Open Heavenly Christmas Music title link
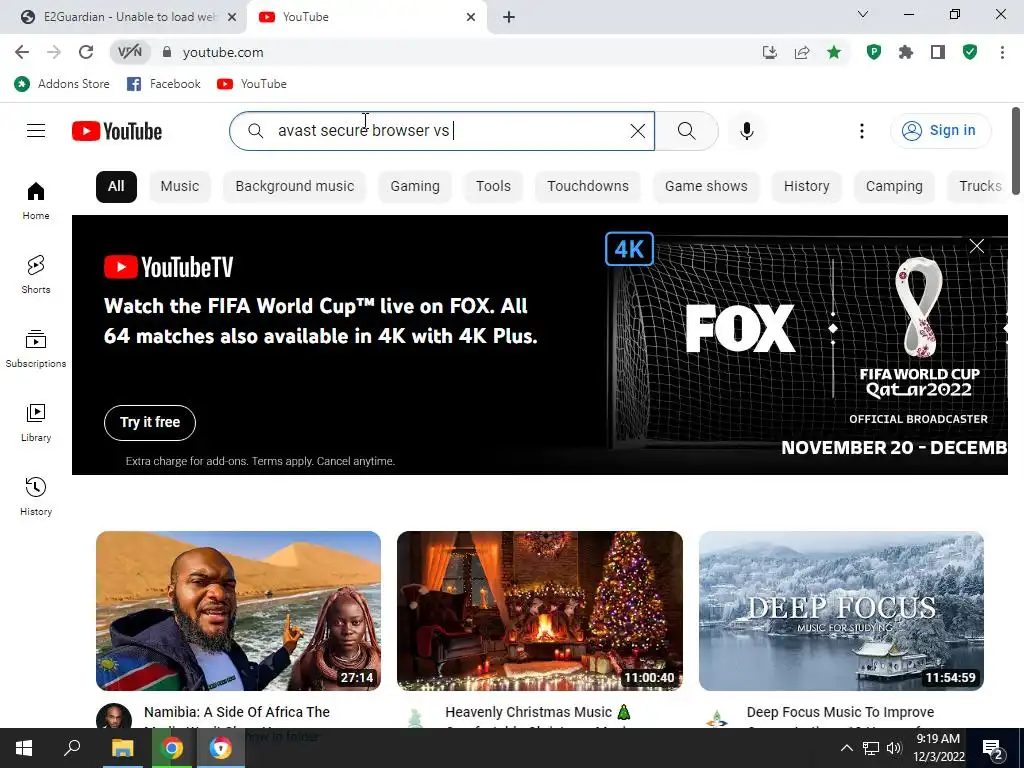The height and width of the screenshot is (768, 1024). (x=538, y=712)
